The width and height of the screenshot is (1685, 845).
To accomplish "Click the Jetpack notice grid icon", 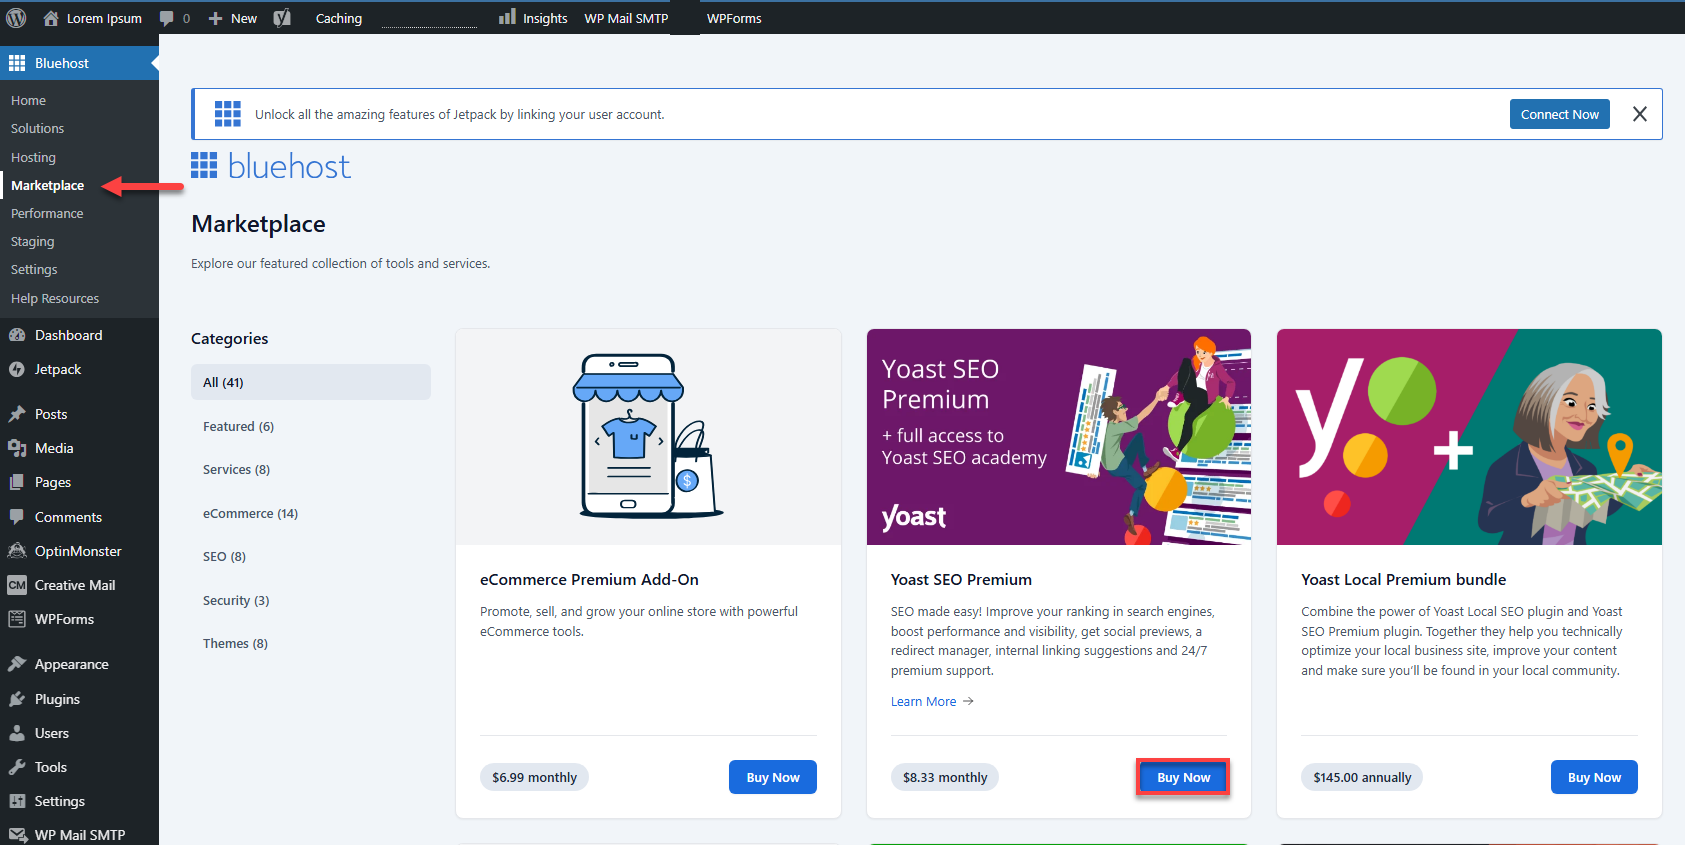I will coord(228,114).
